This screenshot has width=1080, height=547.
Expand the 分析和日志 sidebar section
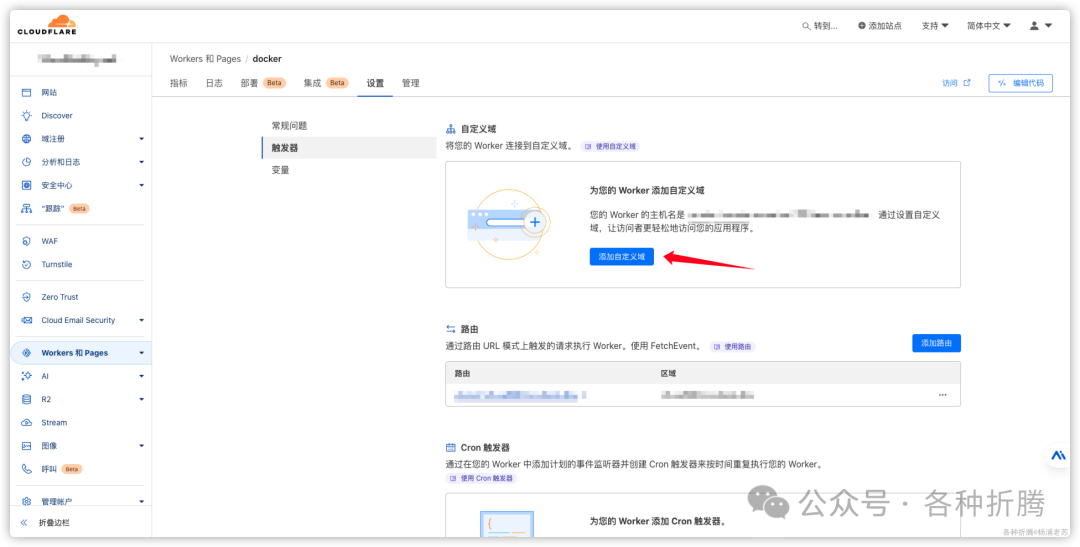[141, 162]
